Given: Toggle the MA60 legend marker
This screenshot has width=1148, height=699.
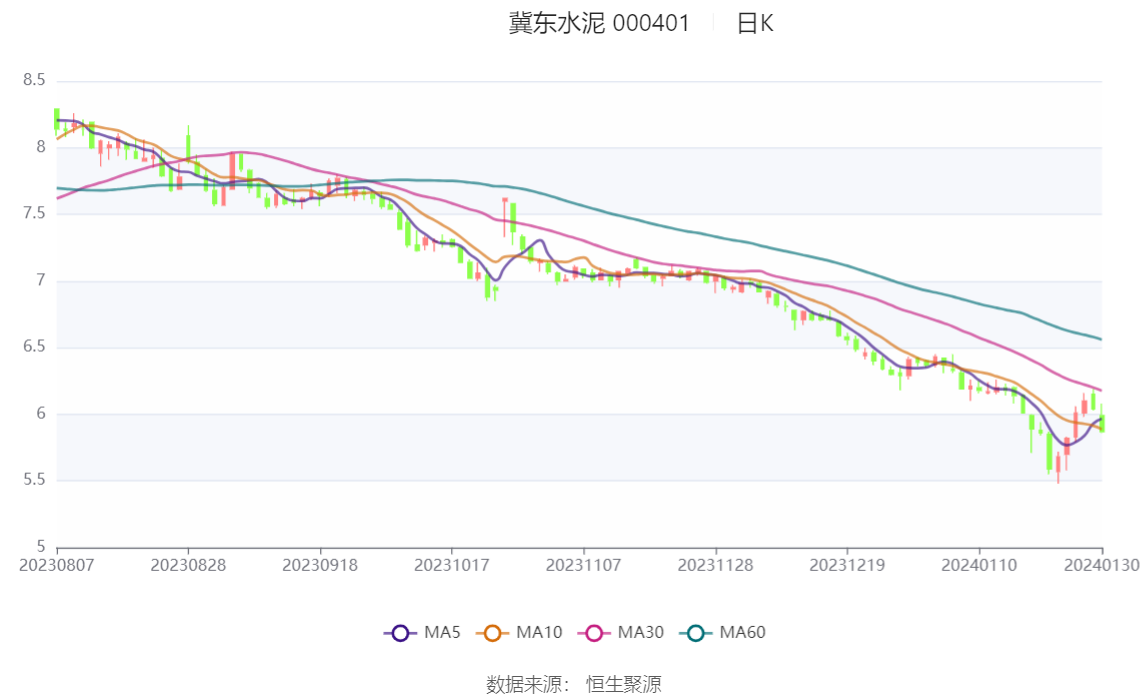Looking at the screenshot, I should pos(696,633).
